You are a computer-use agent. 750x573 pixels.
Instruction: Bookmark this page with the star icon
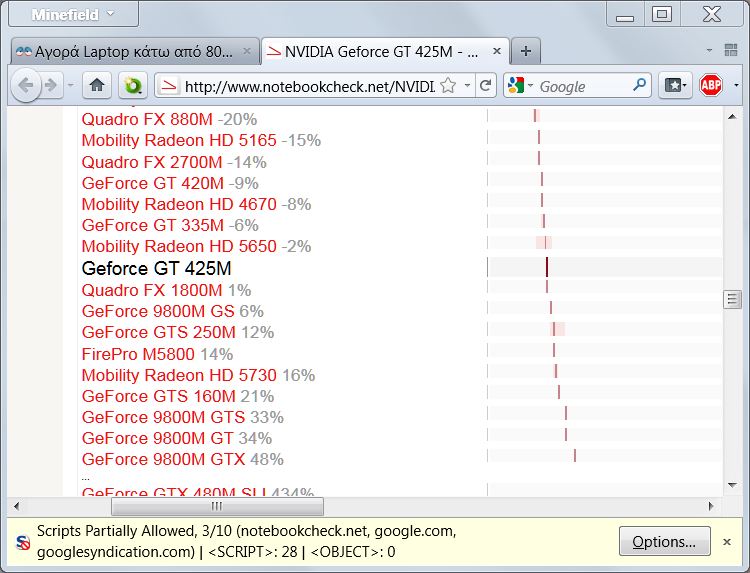(448, 86)
